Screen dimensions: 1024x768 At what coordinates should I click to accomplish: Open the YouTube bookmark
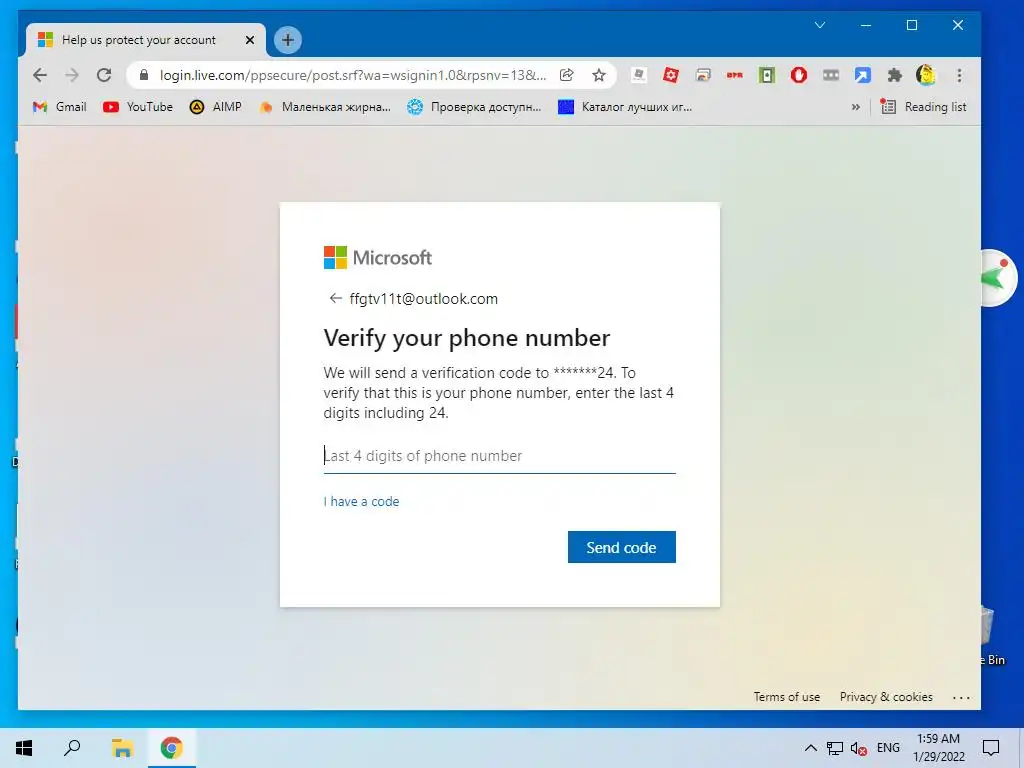pos(138,106)
